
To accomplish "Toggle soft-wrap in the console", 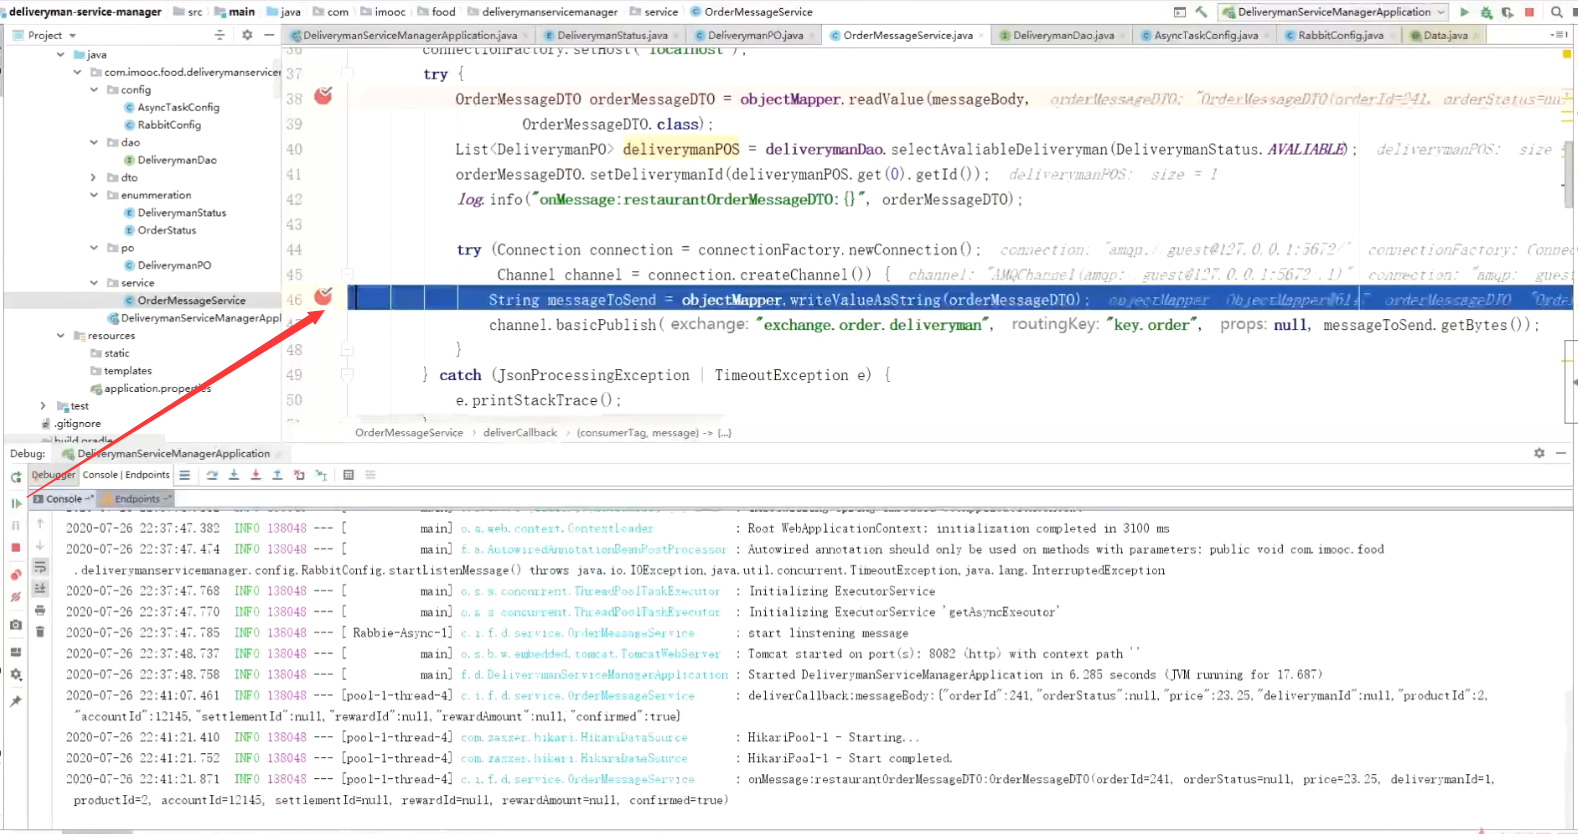I will tap(40, 567).
